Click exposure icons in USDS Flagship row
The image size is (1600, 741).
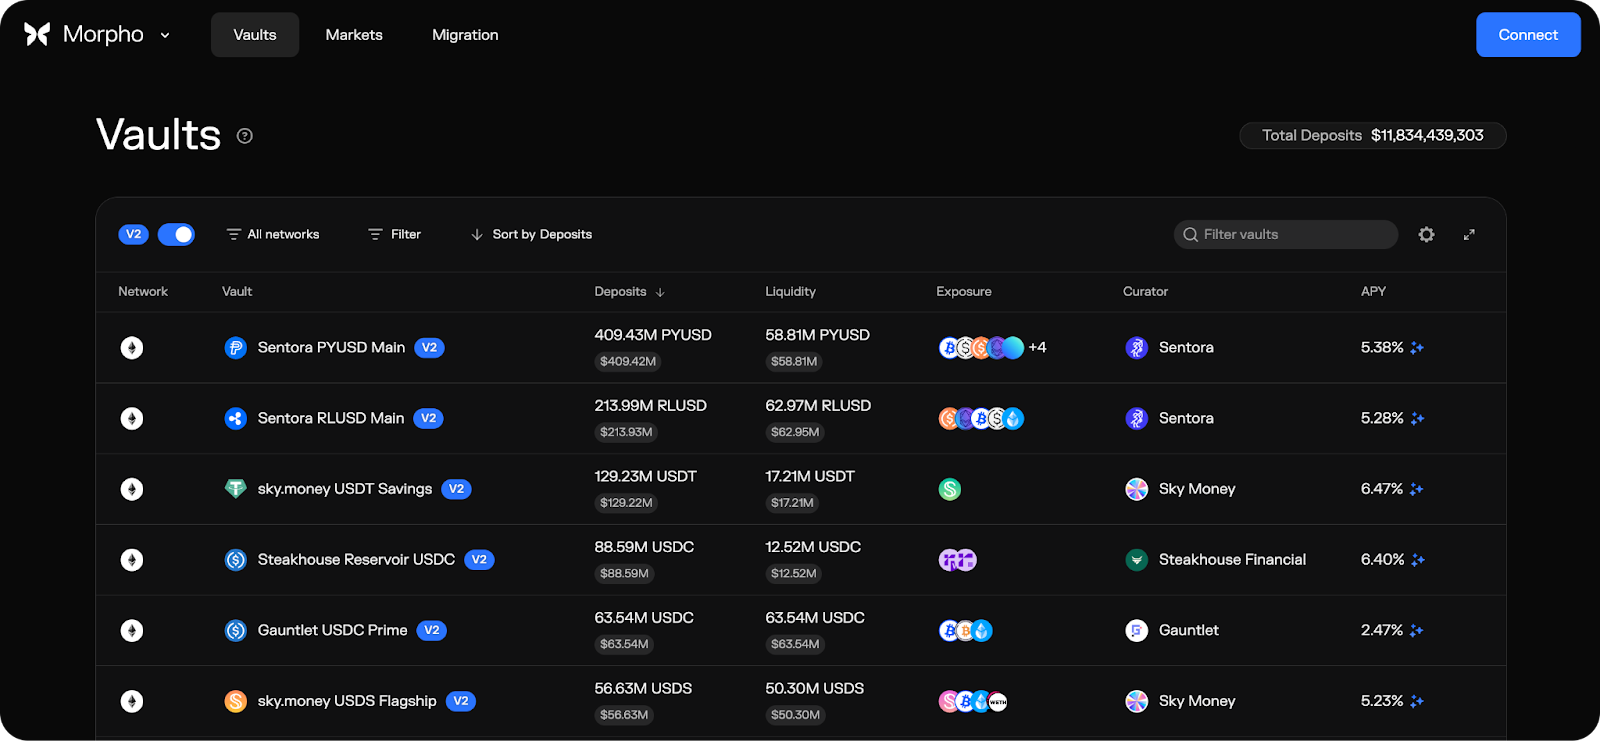pyautogui.click(x=973, y=702)
